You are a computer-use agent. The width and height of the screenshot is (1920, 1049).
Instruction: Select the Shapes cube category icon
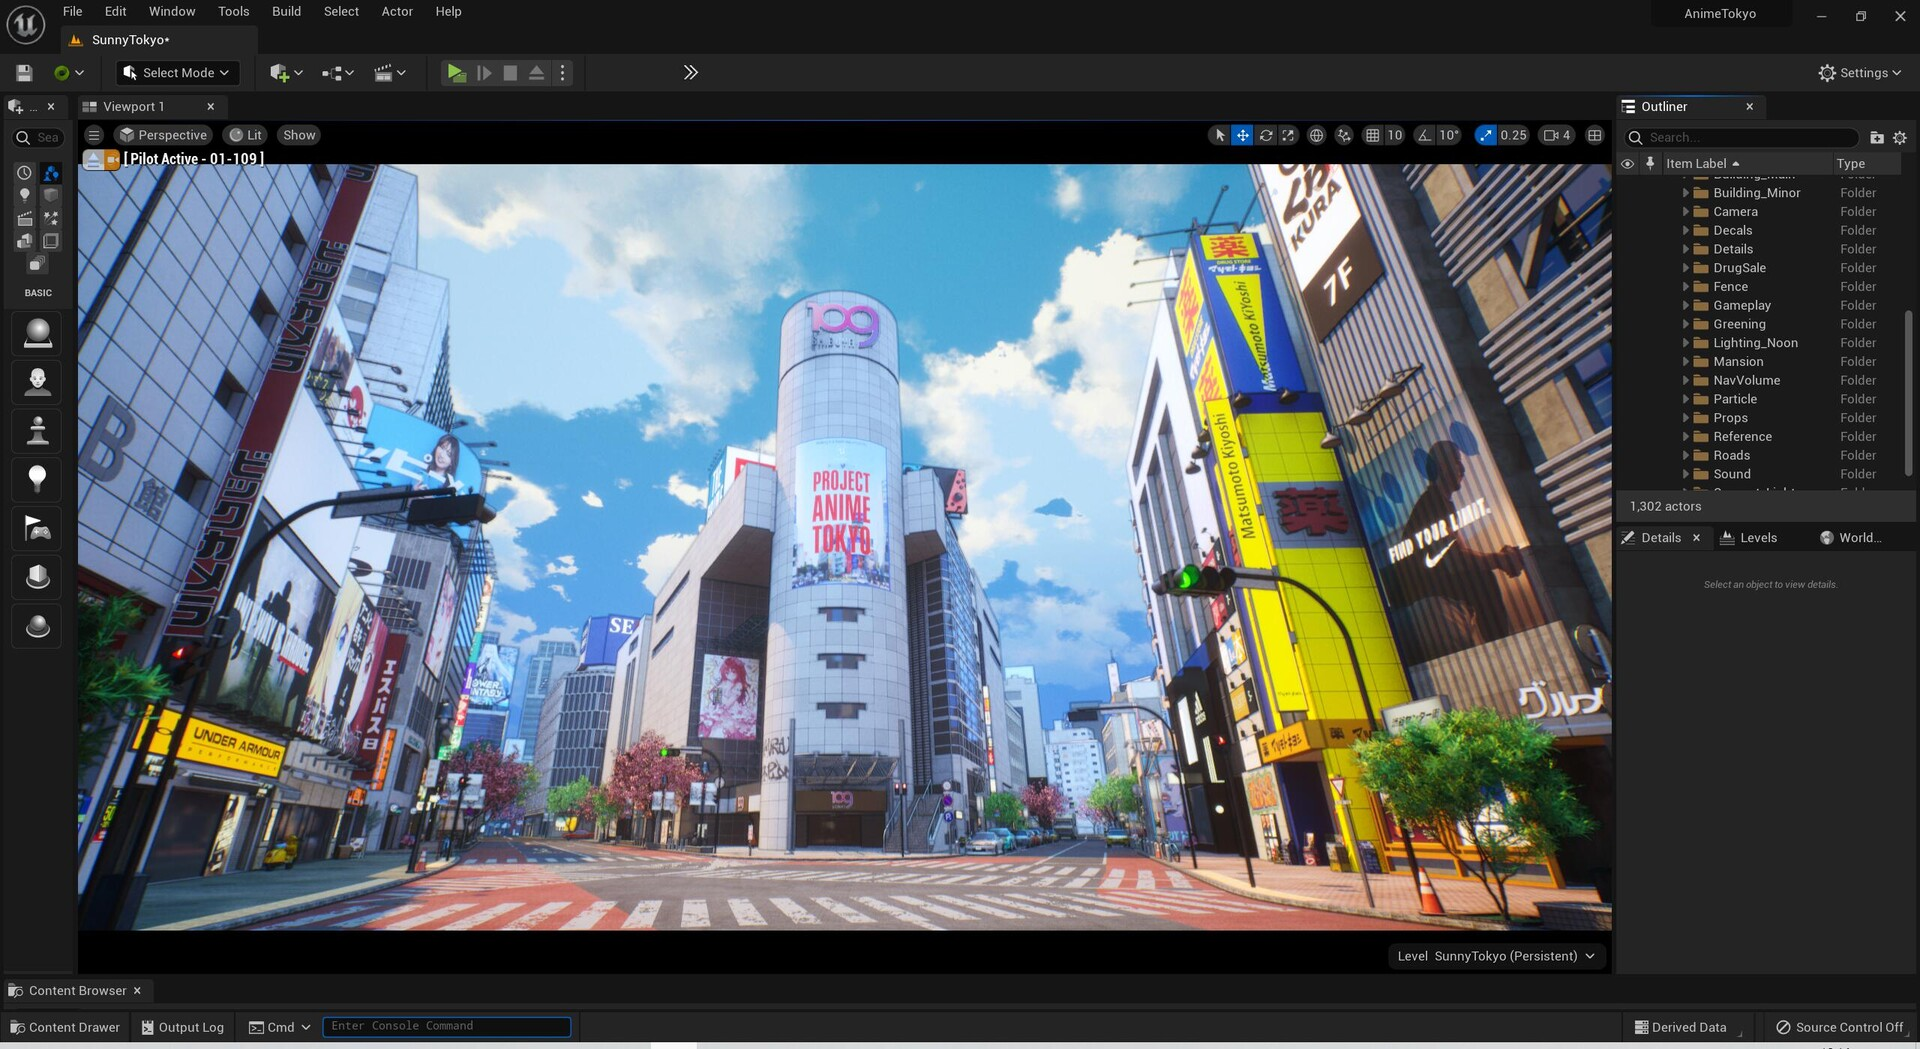51,195
